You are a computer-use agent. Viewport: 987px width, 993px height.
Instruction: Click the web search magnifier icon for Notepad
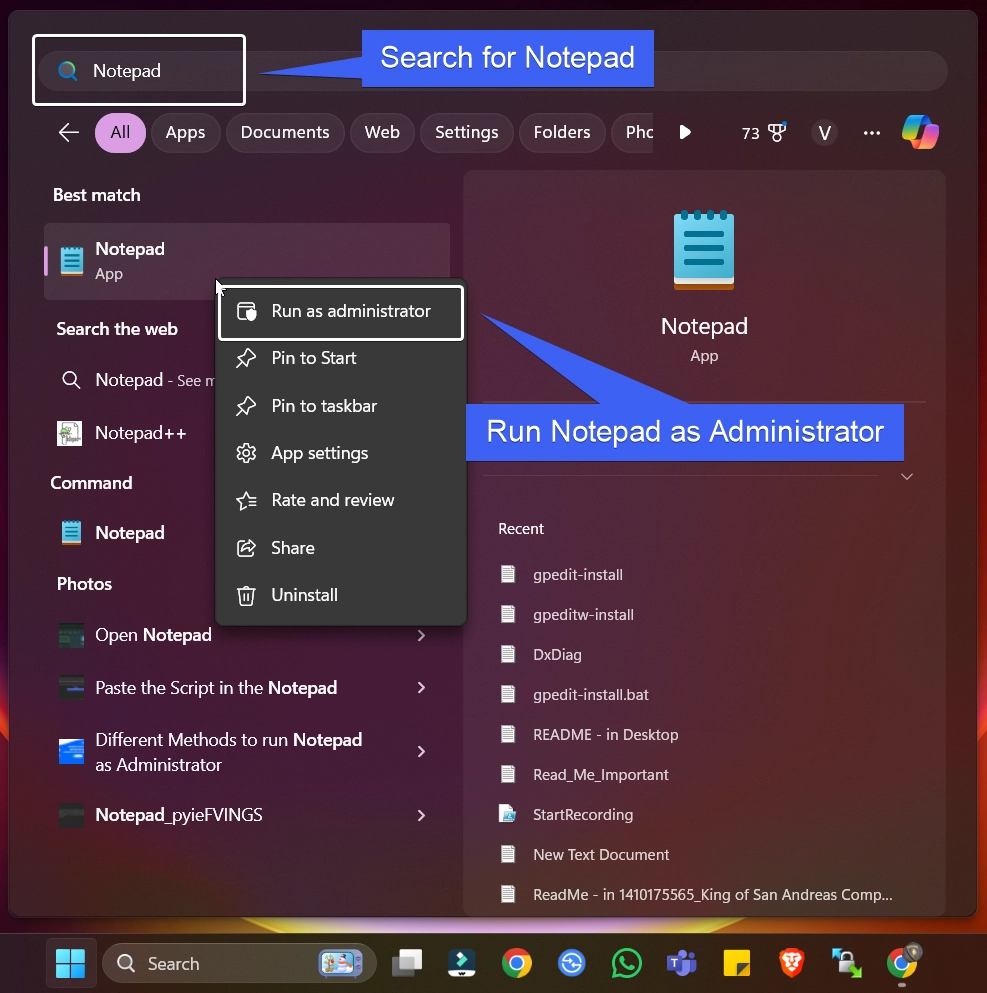(71, 380)
